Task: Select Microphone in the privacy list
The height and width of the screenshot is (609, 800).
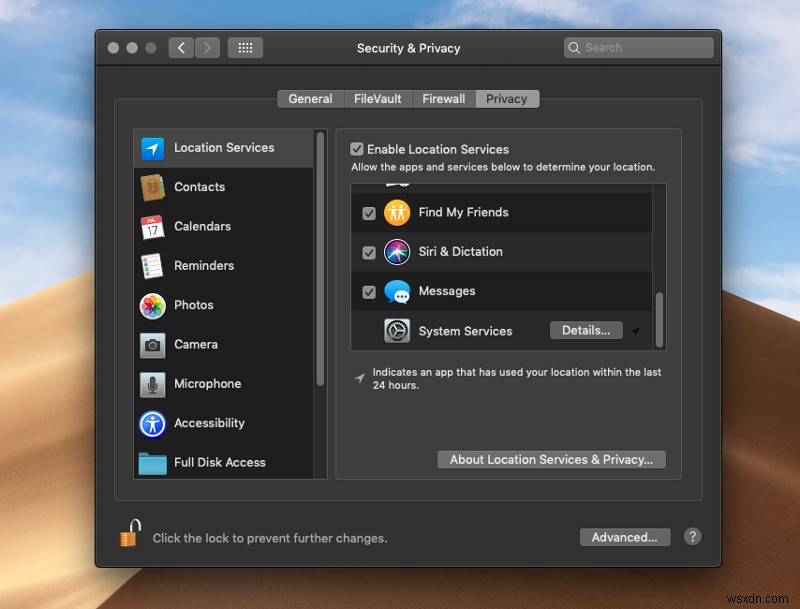Action: pos(207,384)
